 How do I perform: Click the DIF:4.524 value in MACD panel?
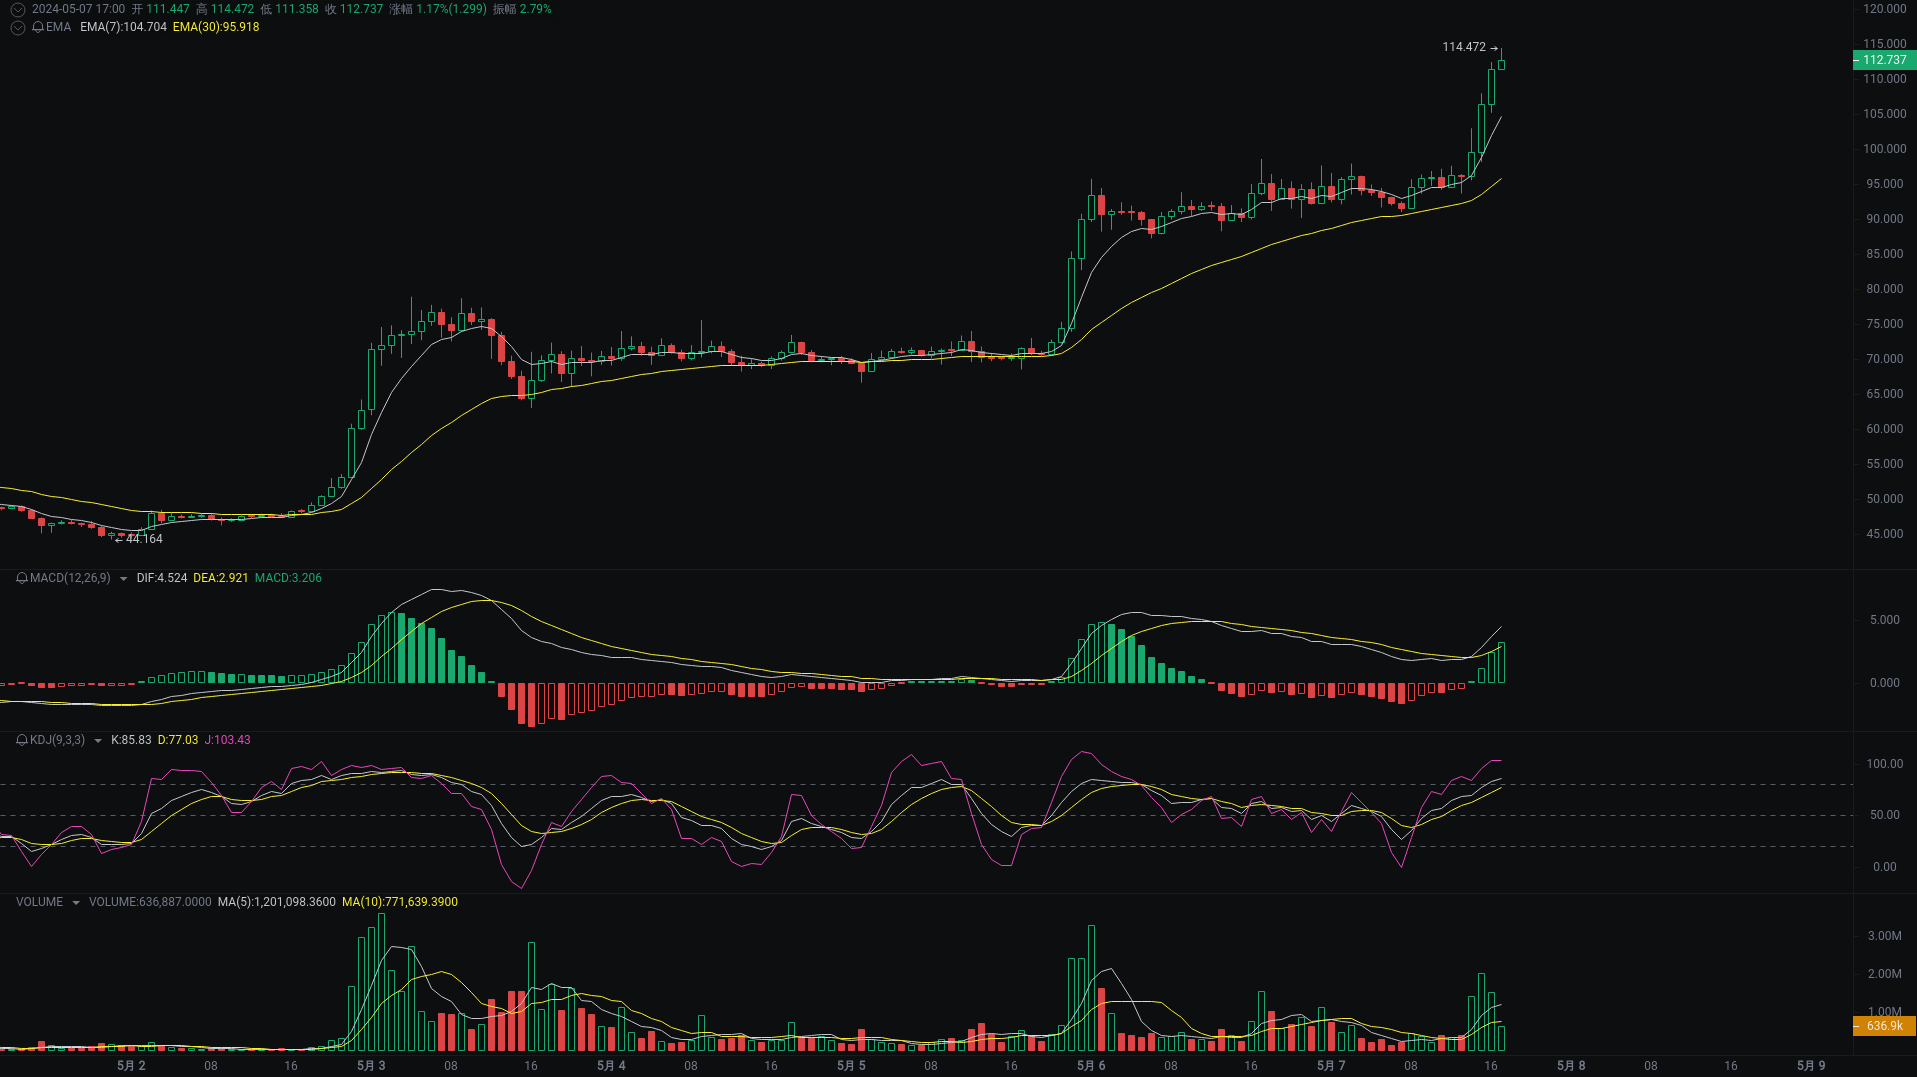(x=160, y=578)
